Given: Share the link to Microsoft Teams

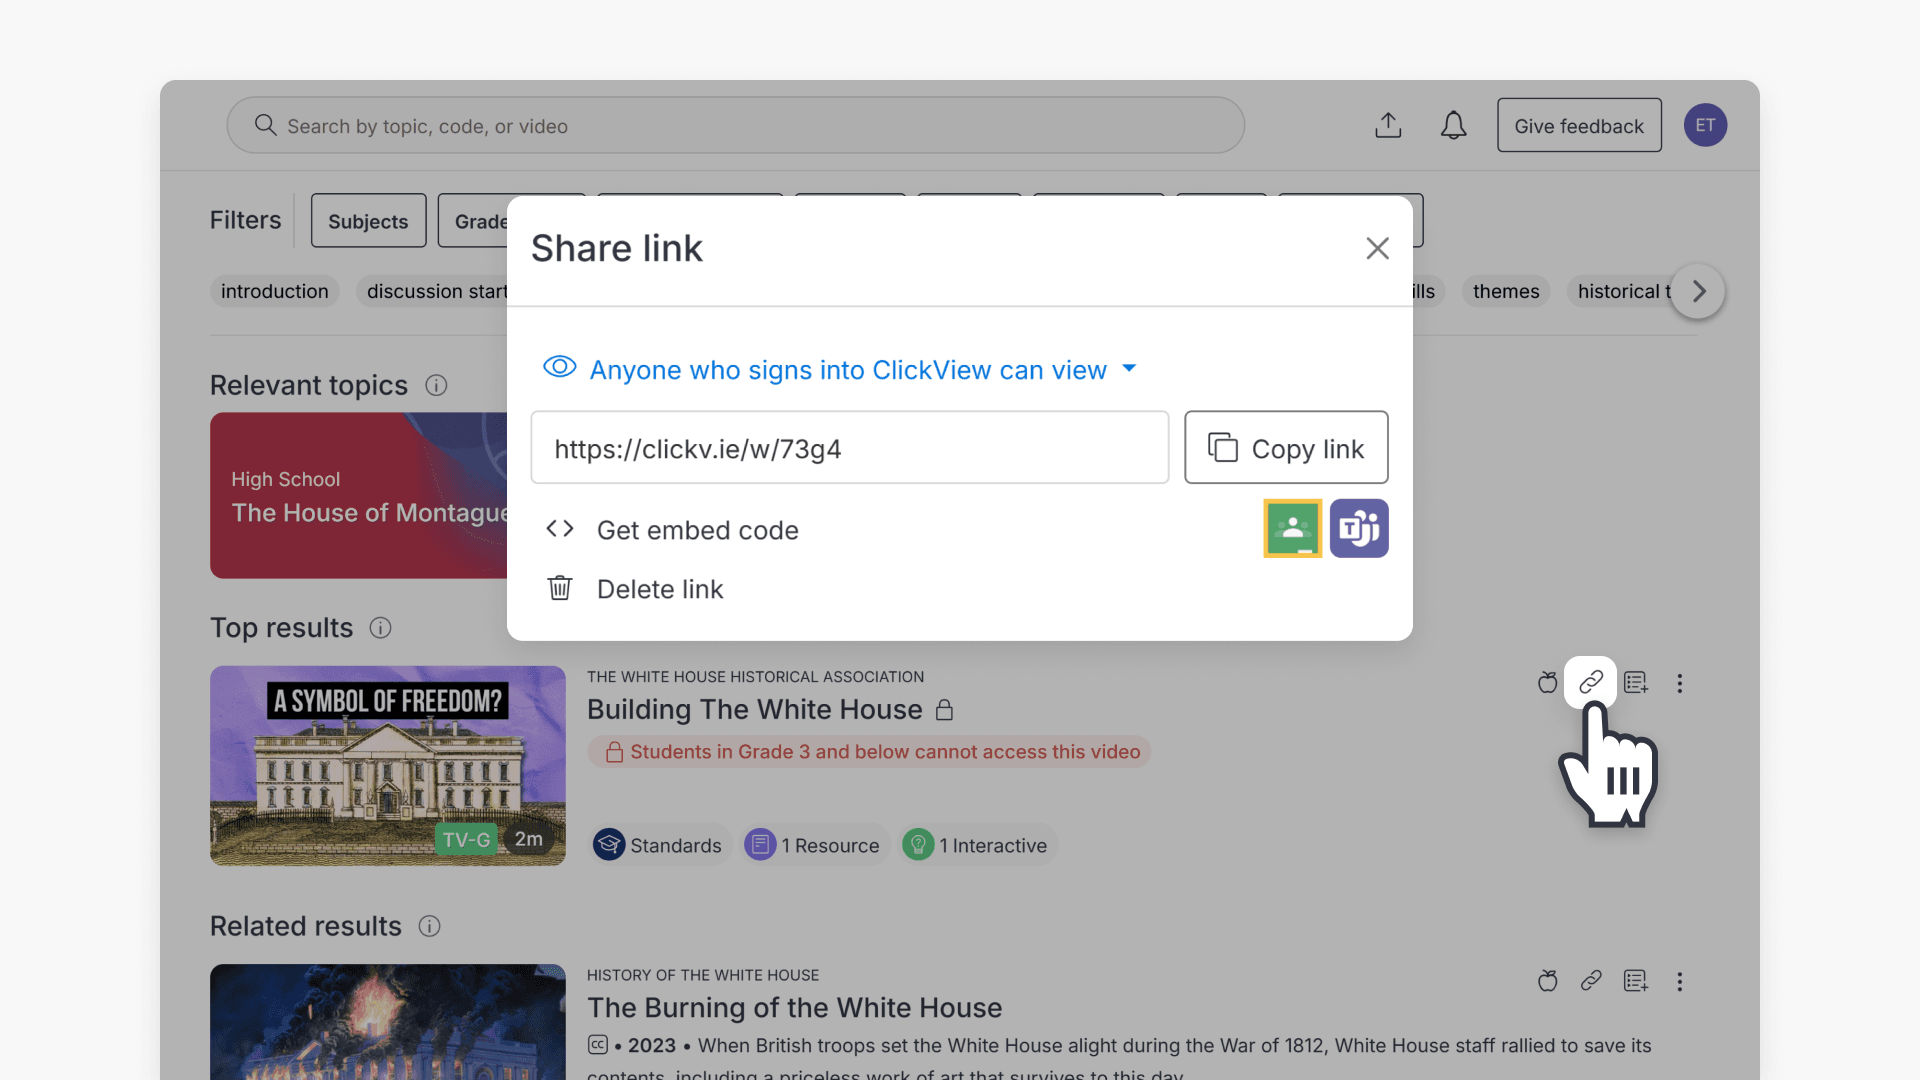Looking at the screenshot, I should coord(1360,528).
